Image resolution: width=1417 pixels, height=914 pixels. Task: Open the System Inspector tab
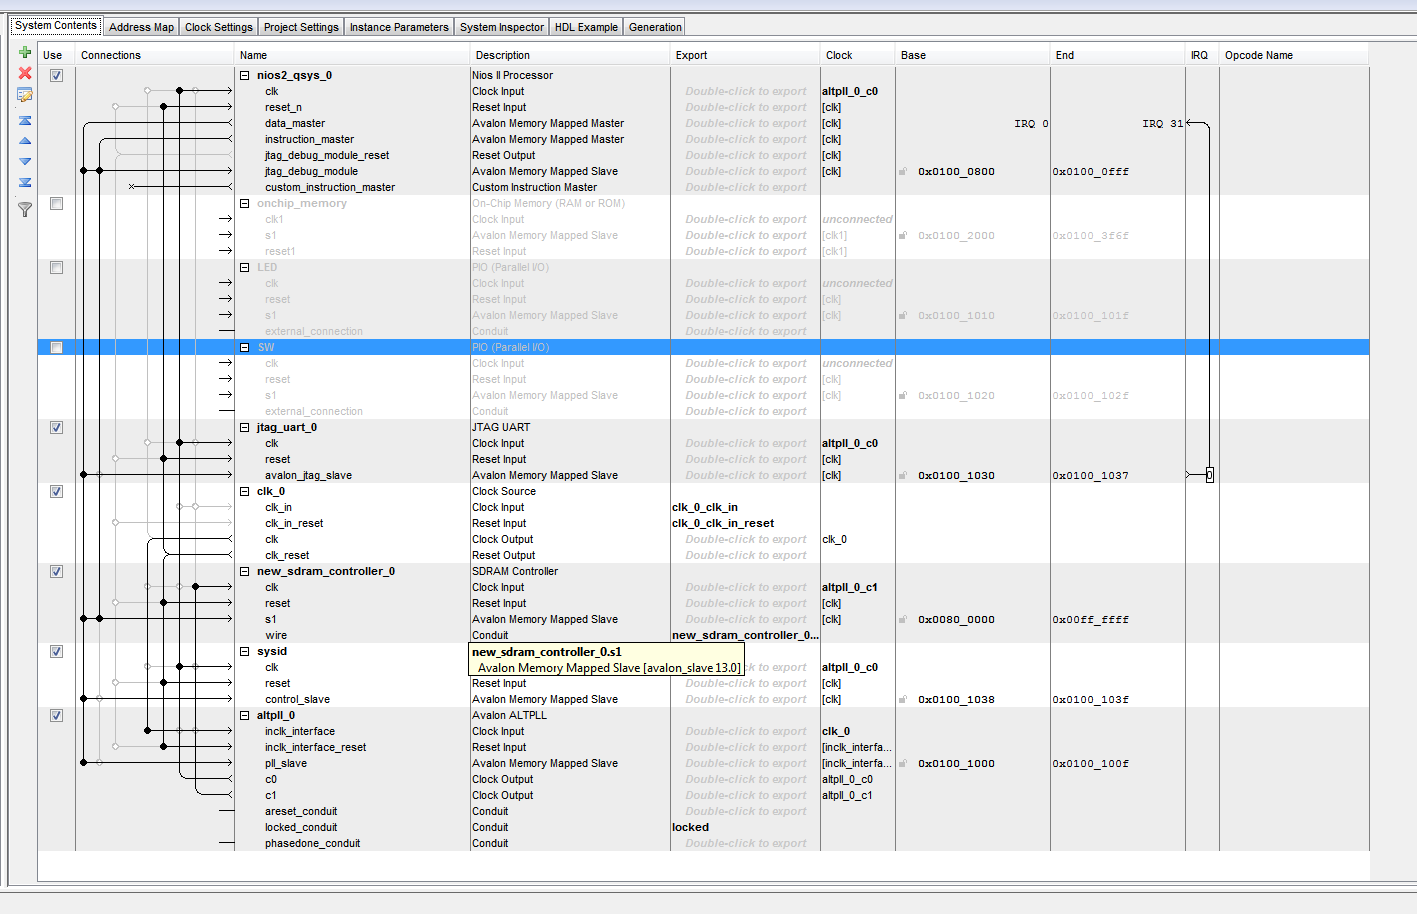pyautogui.click(x=502, y=27)
